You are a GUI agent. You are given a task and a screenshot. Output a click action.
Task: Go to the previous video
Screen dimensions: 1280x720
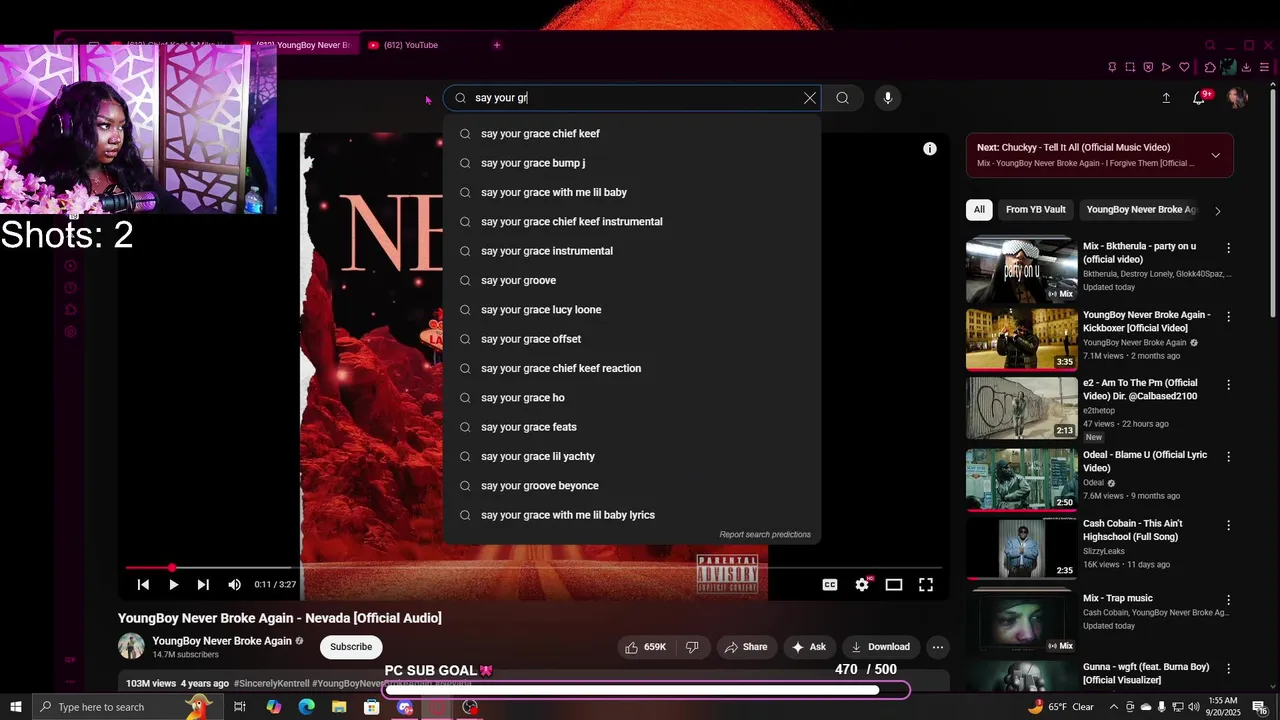click(143, 585)
